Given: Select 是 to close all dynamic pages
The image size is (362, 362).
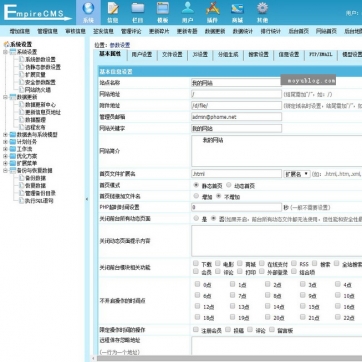Looking at the screenshot, I should [196, 218].
